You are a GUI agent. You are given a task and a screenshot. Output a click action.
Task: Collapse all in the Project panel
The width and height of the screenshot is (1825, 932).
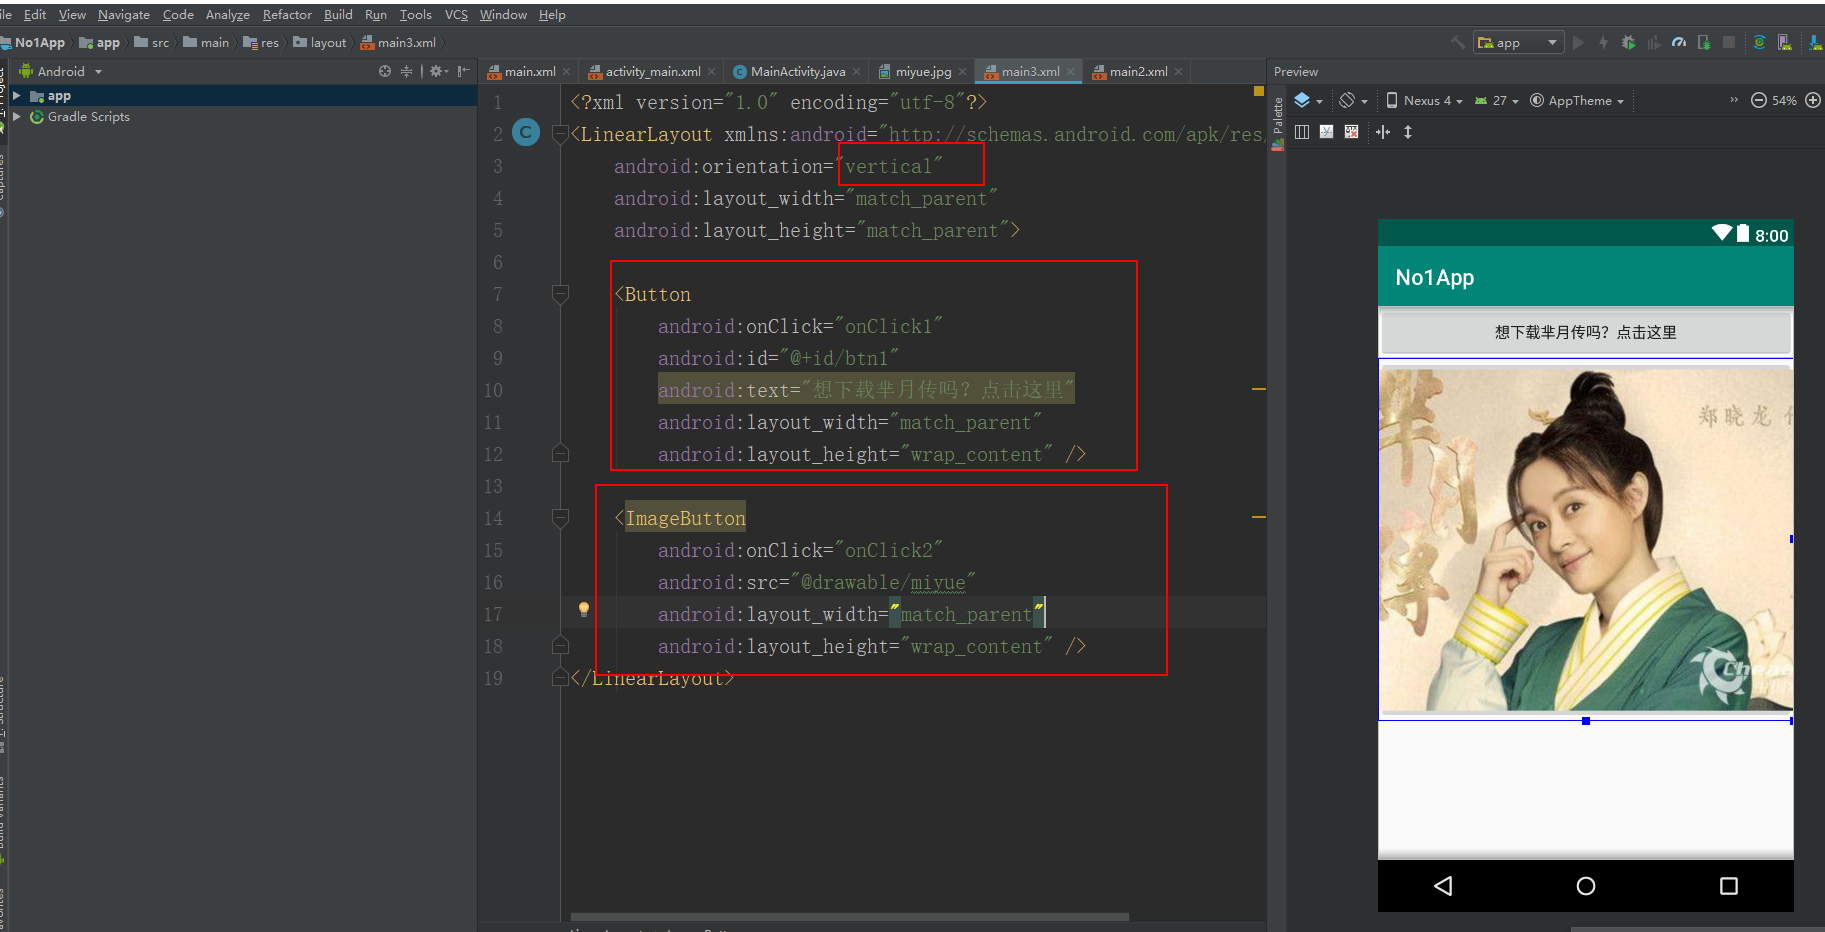pos(406,72)
